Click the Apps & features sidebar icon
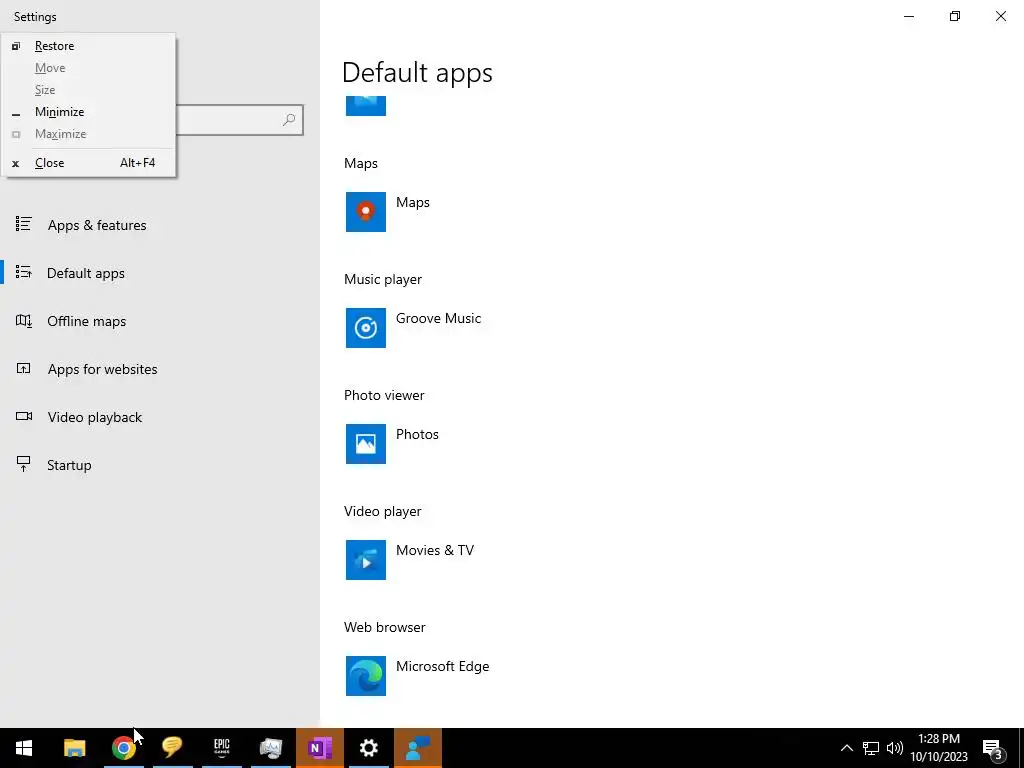This screenshot has height=768, width=1024. click(24, 225)
